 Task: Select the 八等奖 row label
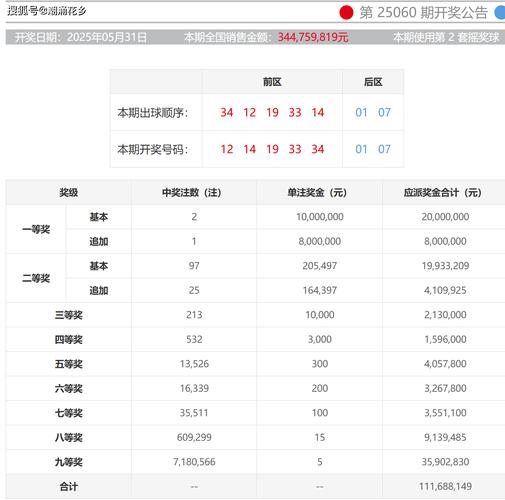[69, 438]
